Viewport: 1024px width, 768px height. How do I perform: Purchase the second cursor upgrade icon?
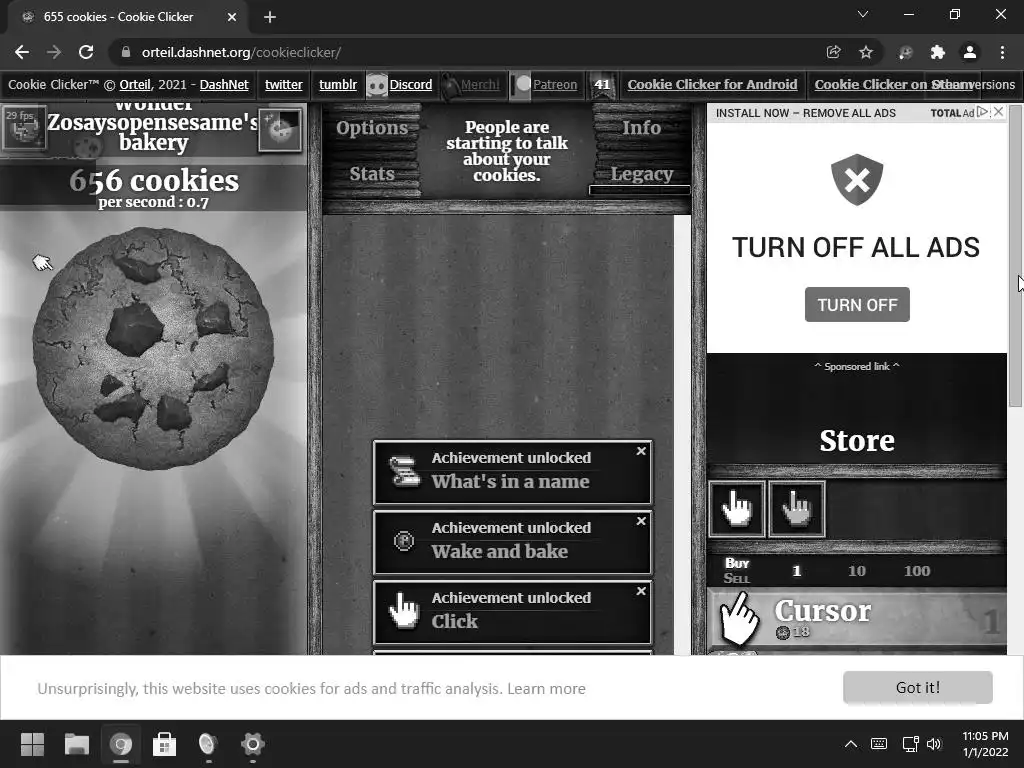tap(797, 509)
